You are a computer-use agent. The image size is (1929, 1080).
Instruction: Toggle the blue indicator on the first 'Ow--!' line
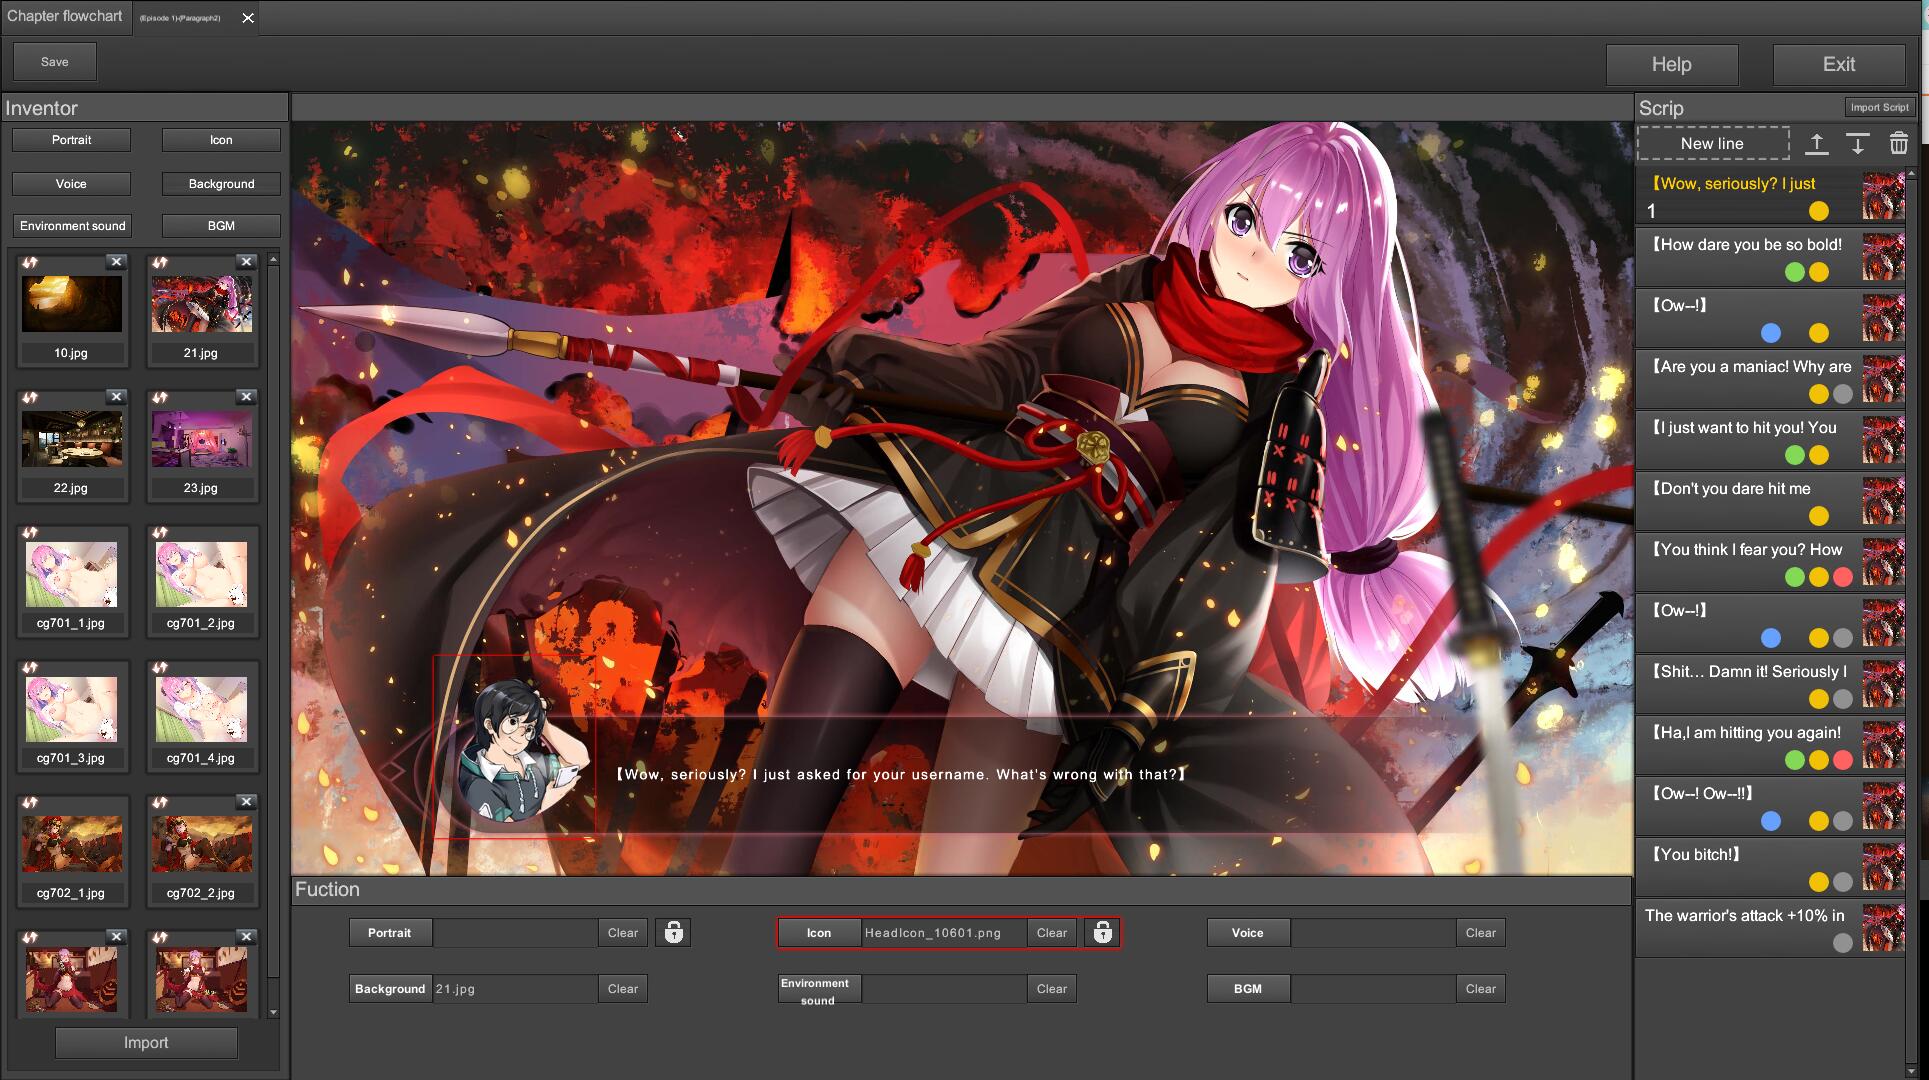point(1771,333)
